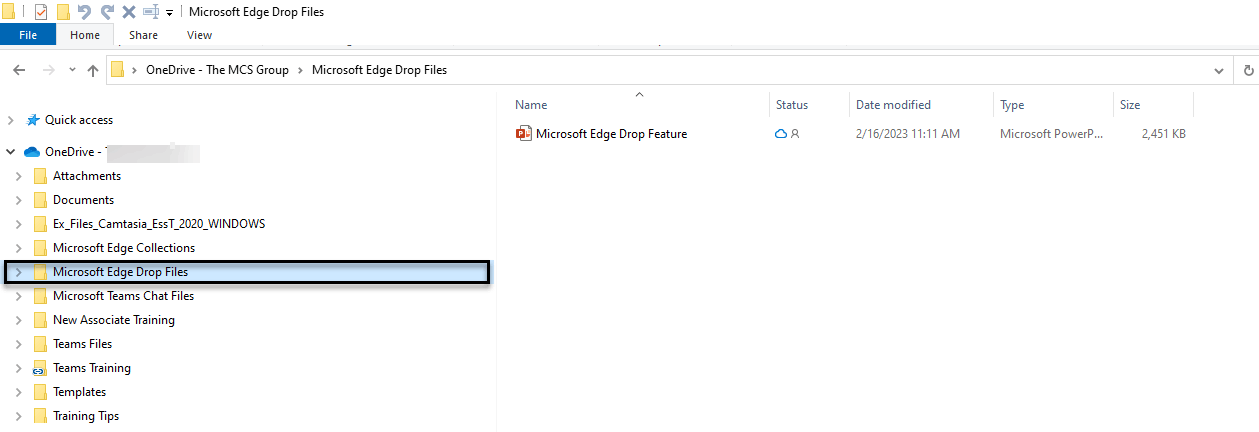Click the Rename icon in title bar
Viewport: 1259px width, 432px height.
point(151,12)
